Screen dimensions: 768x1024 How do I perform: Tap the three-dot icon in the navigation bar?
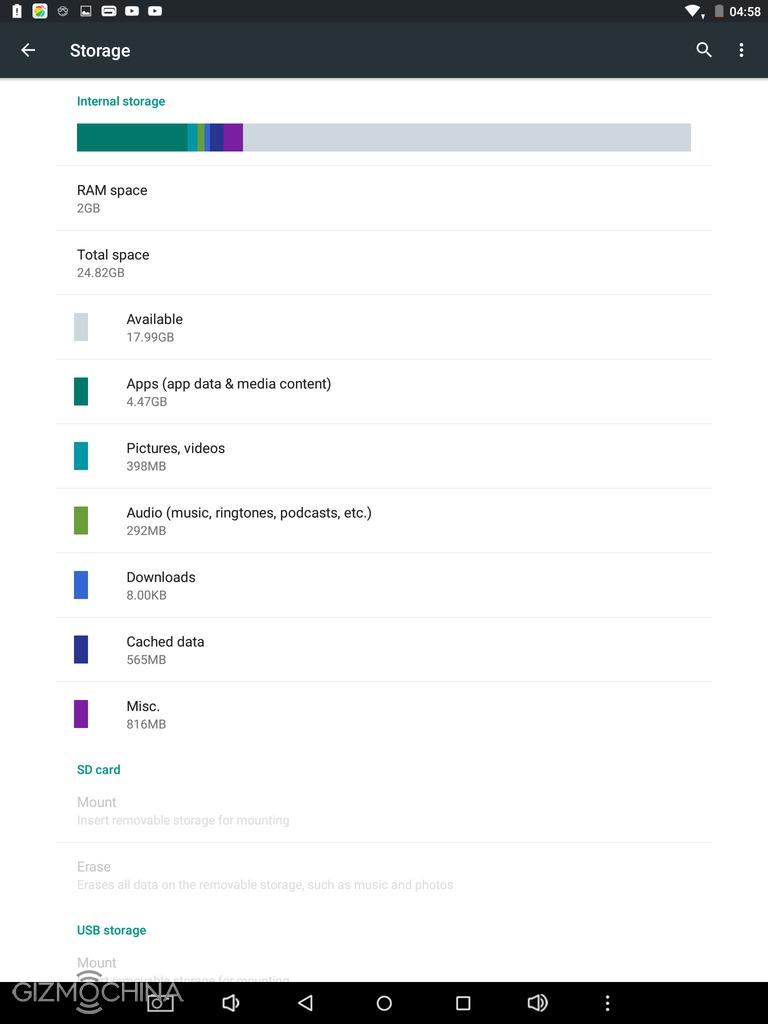coord(607,1002)
